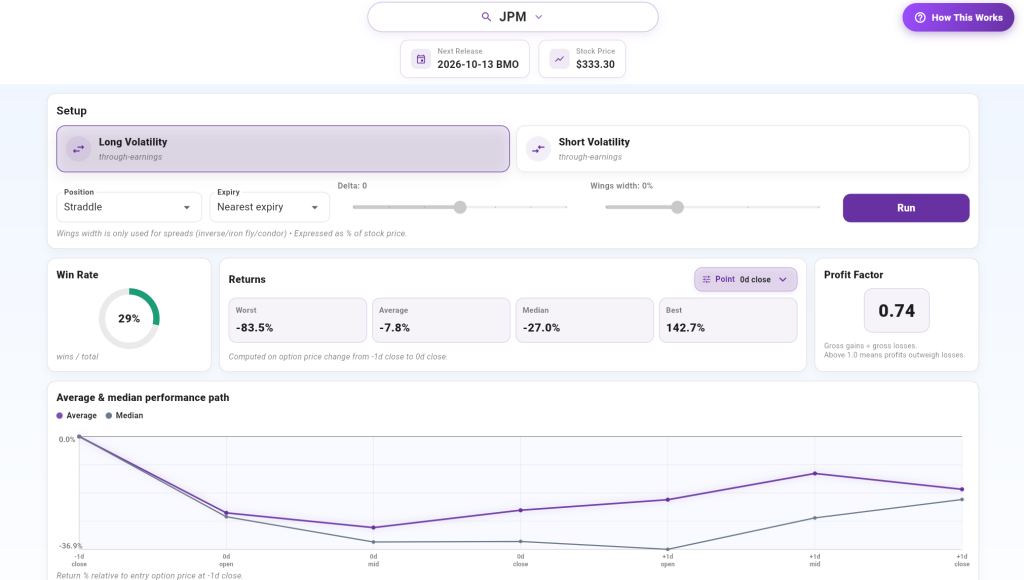Click the Wings width slider handle
1024x580 pixels.
click(x=677, y=207)
